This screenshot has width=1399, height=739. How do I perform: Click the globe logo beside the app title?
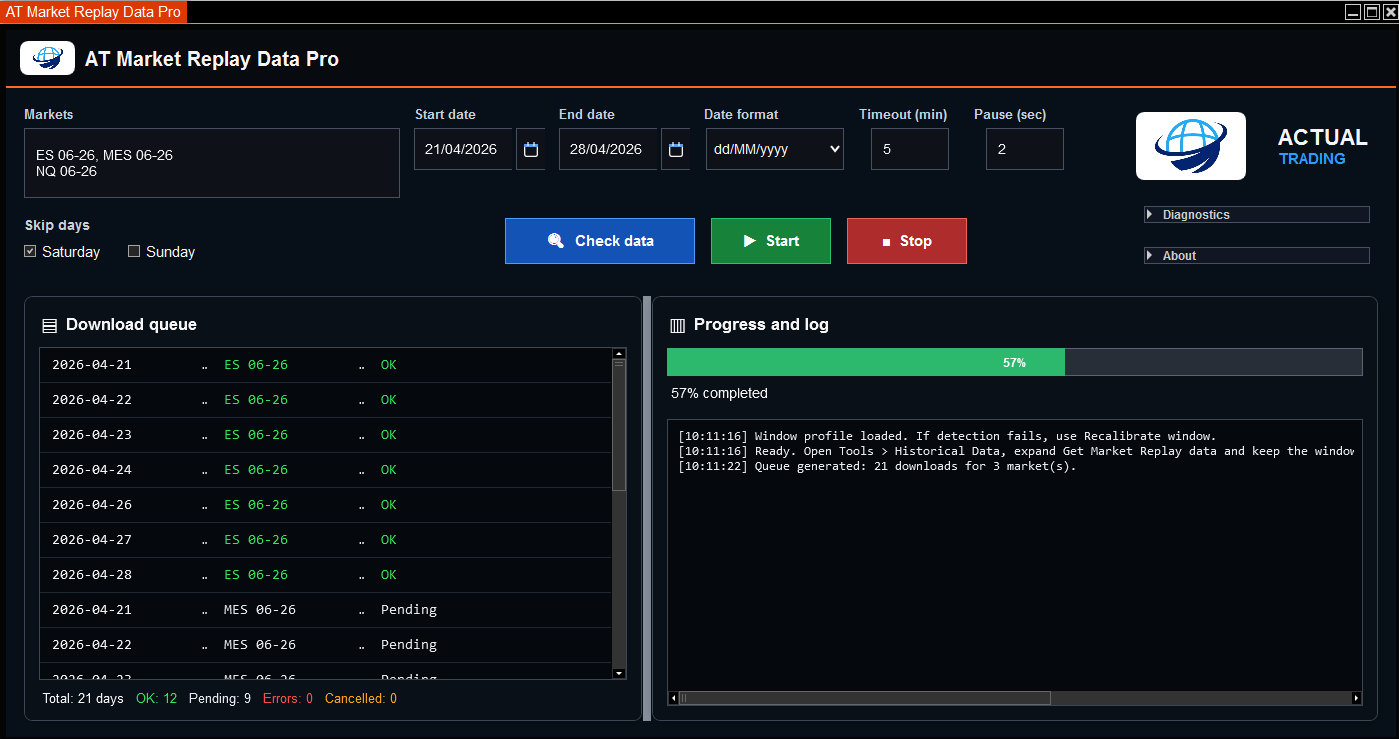point(47,58)
